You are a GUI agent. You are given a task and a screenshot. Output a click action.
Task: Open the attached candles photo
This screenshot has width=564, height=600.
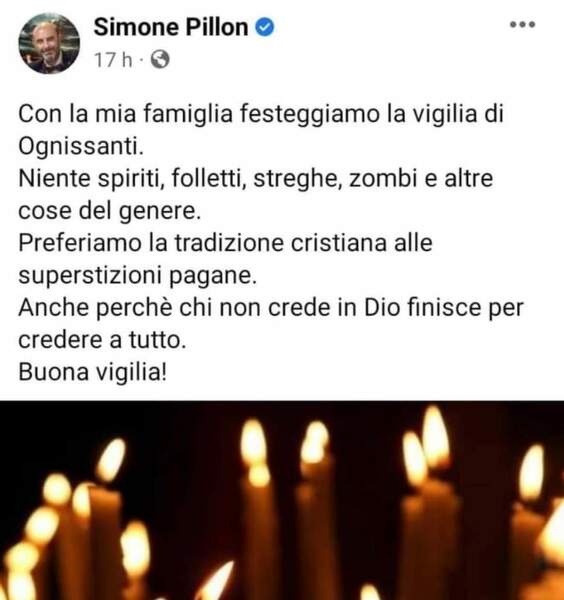[282, 500]
